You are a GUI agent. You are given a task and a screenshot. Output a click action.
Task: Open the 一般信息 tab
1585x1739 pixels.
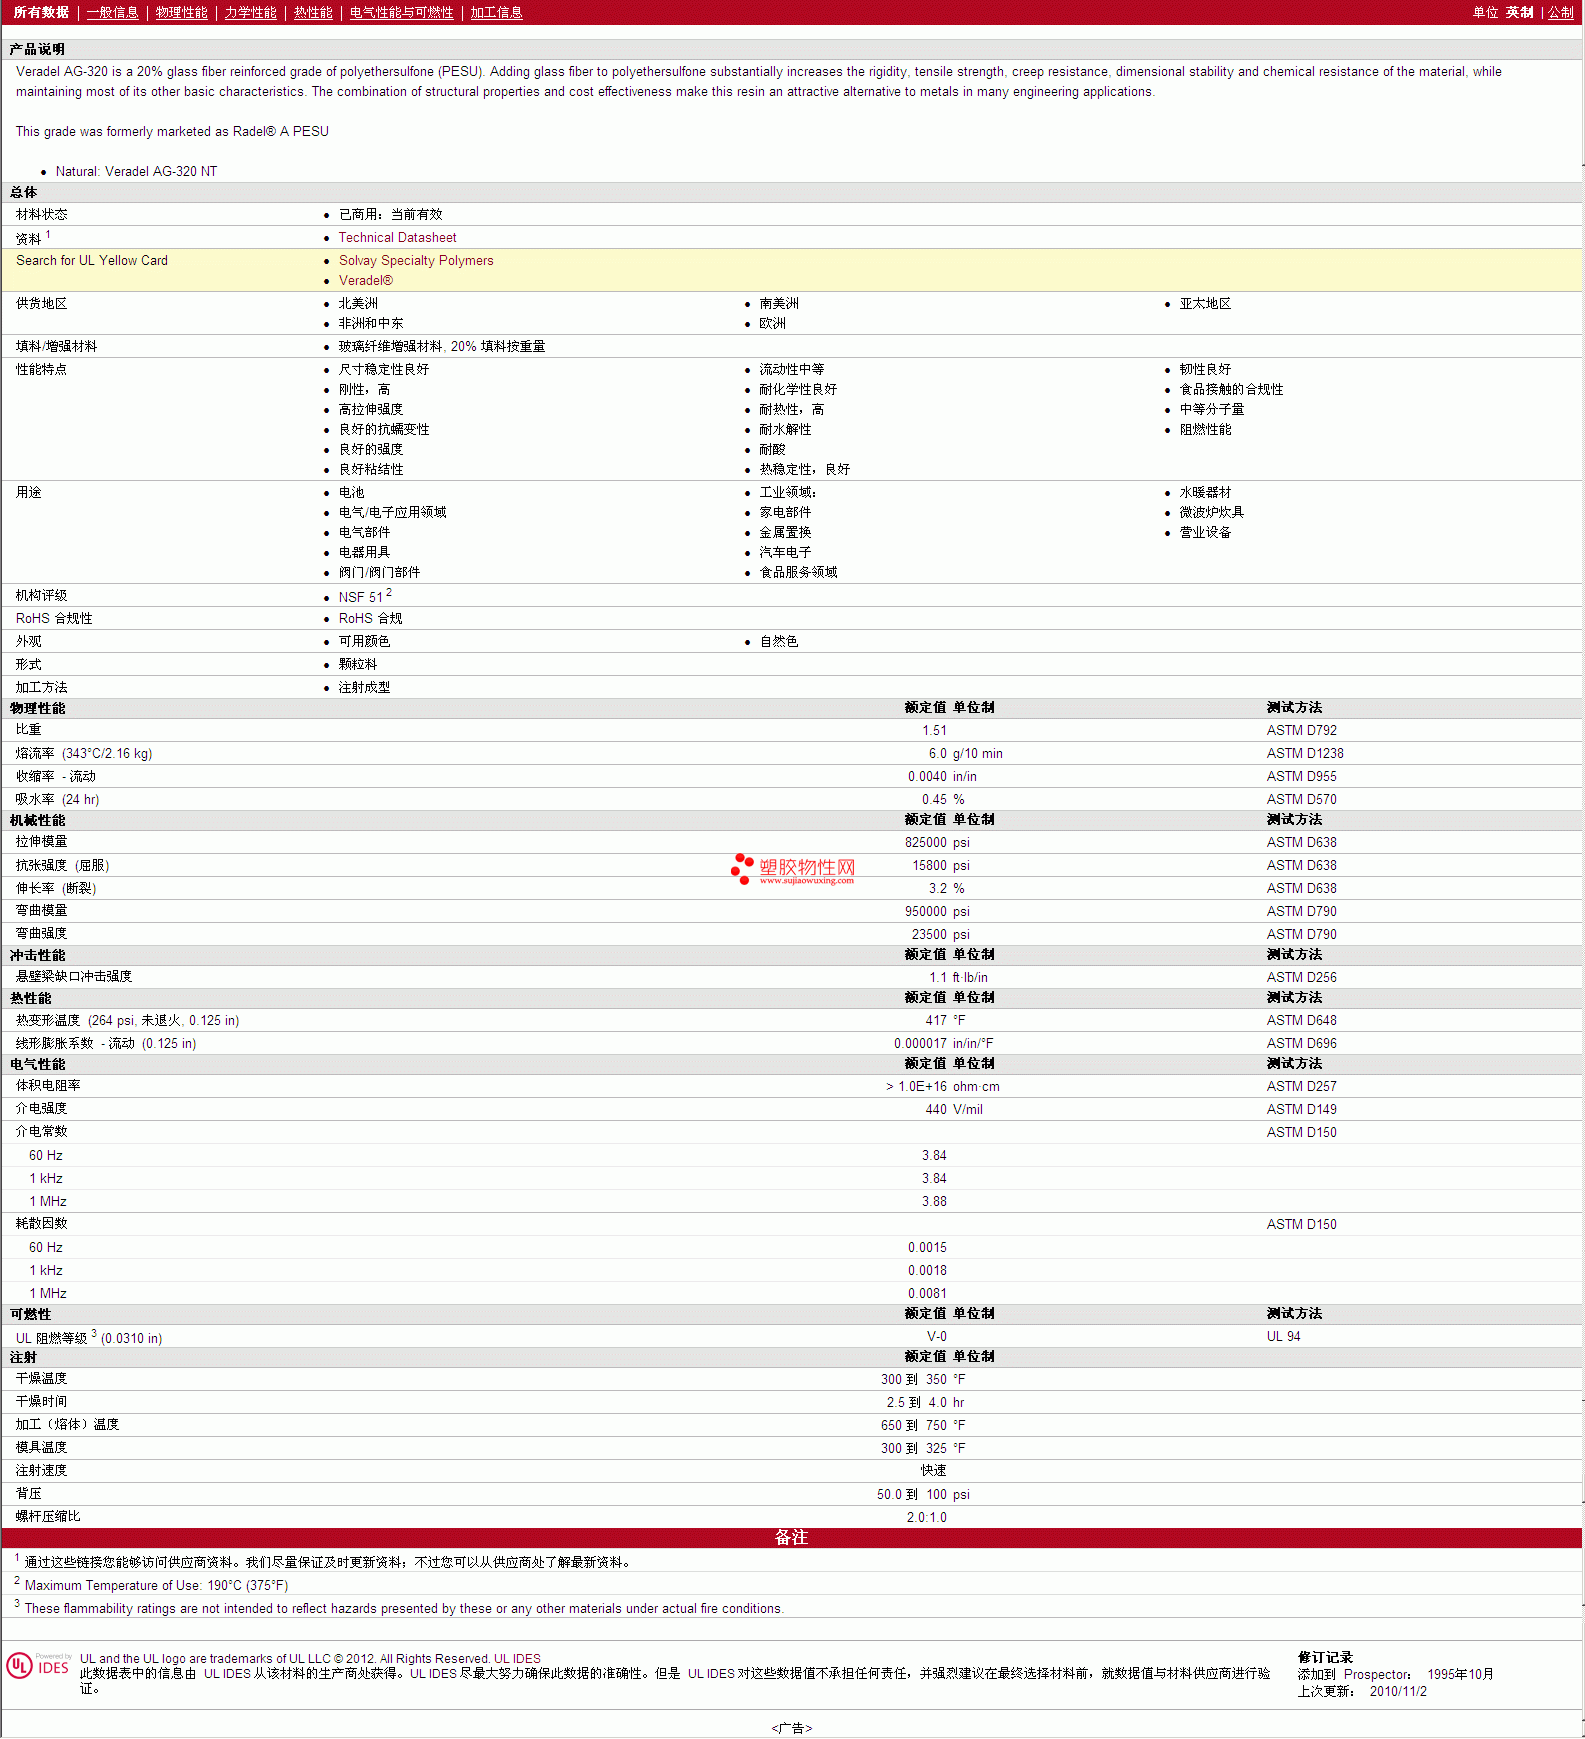coord(112,12)
